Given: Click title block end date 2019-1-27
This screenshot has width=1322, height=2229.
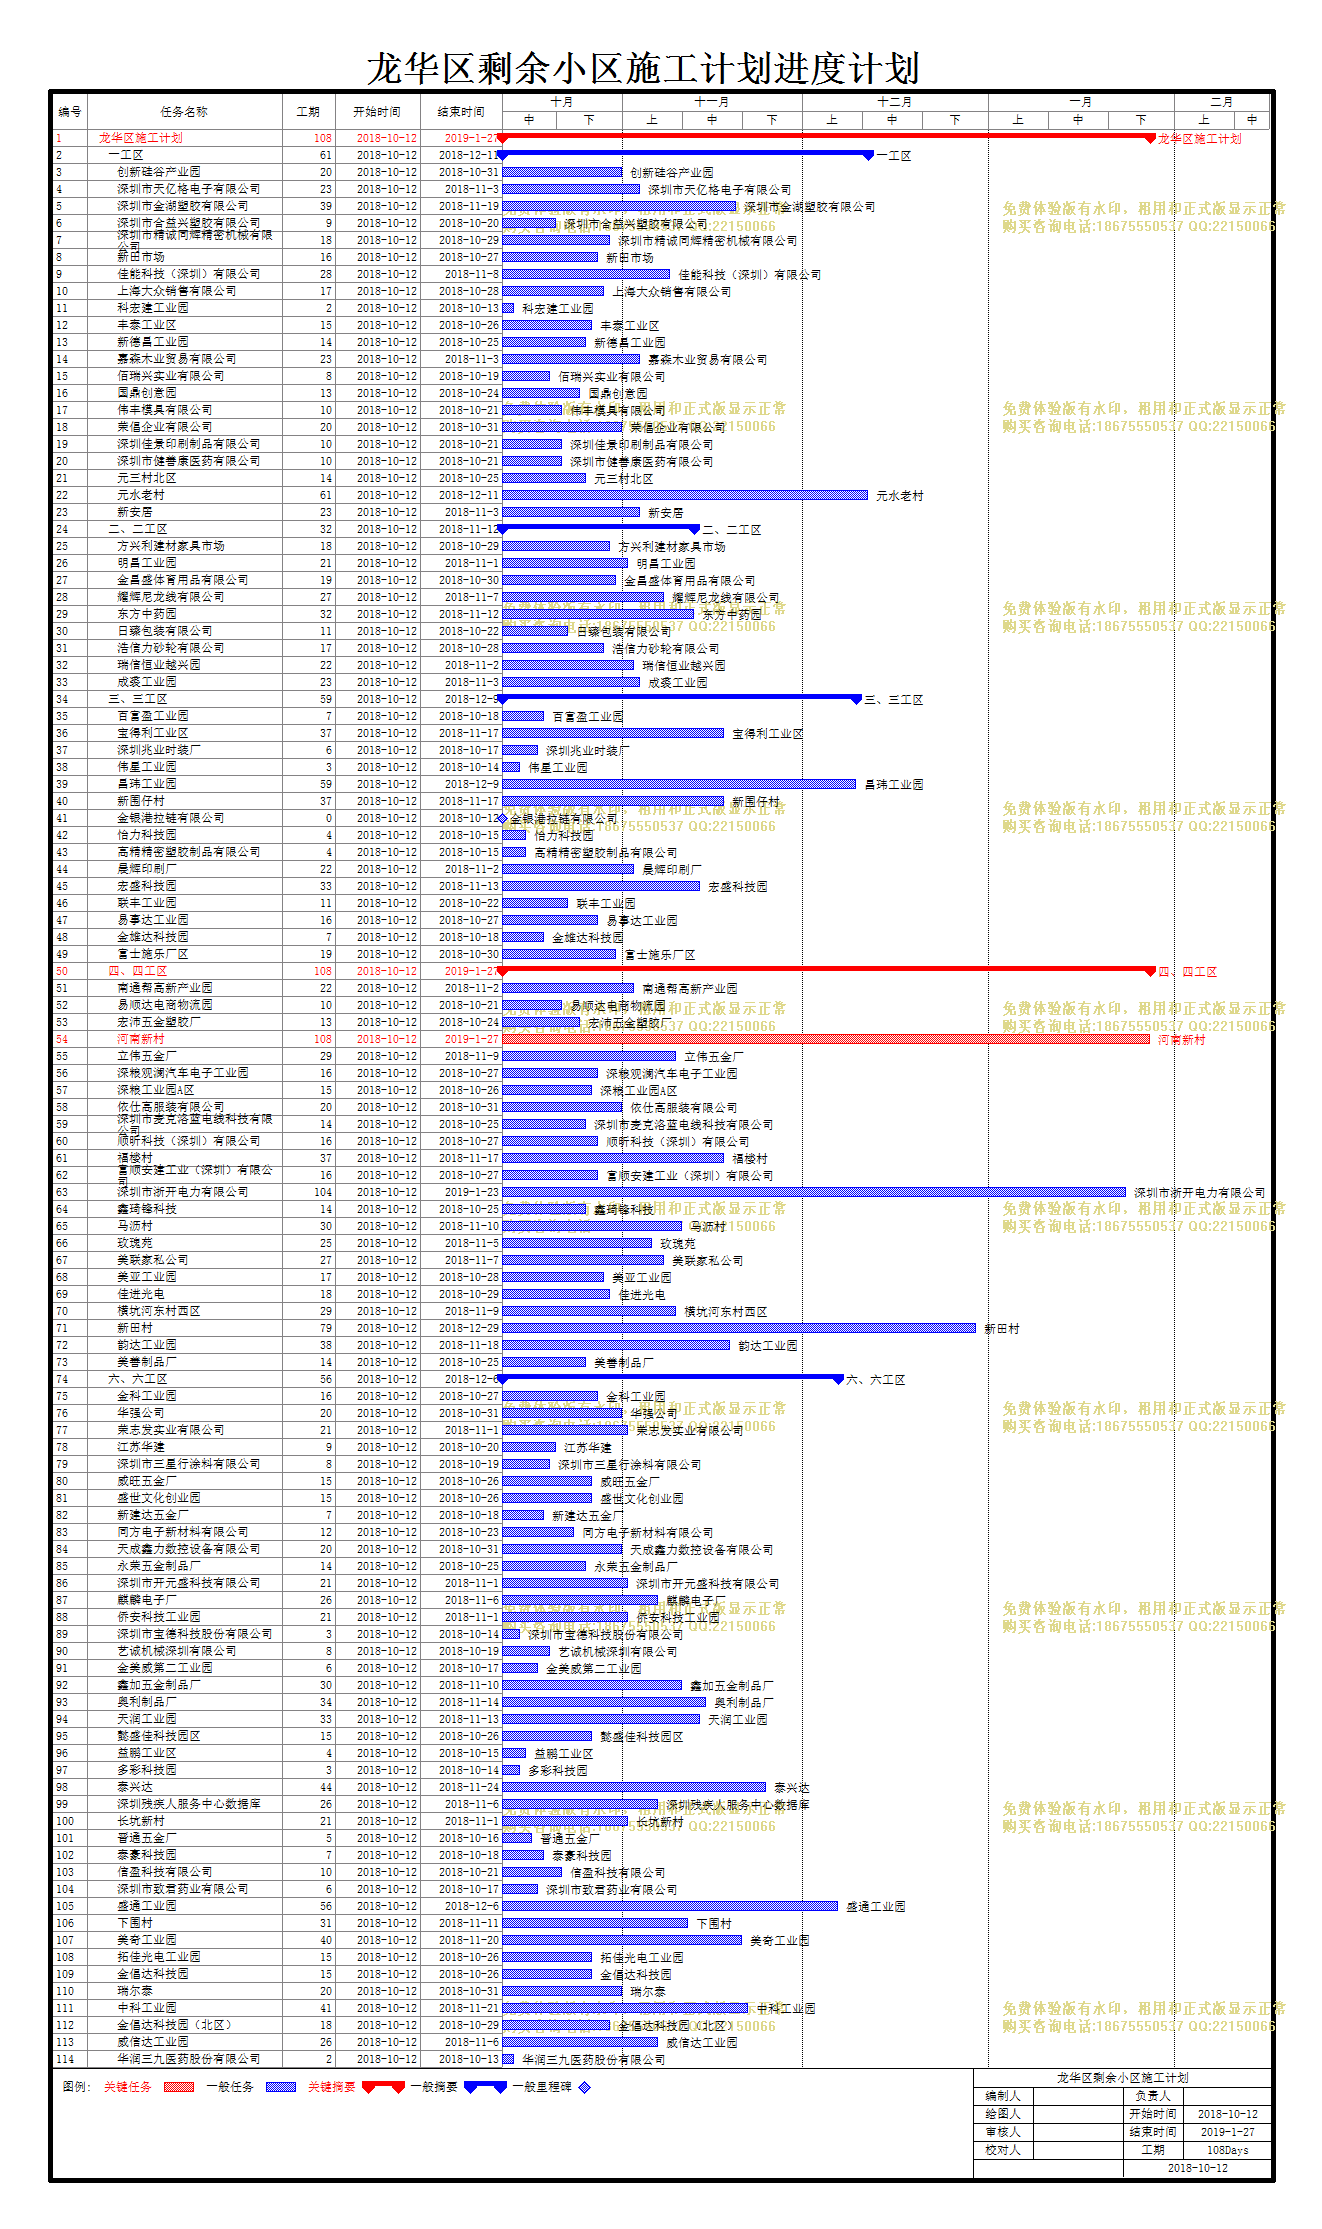Looking at the screenshot, I should click(x=1227, y=2132).
